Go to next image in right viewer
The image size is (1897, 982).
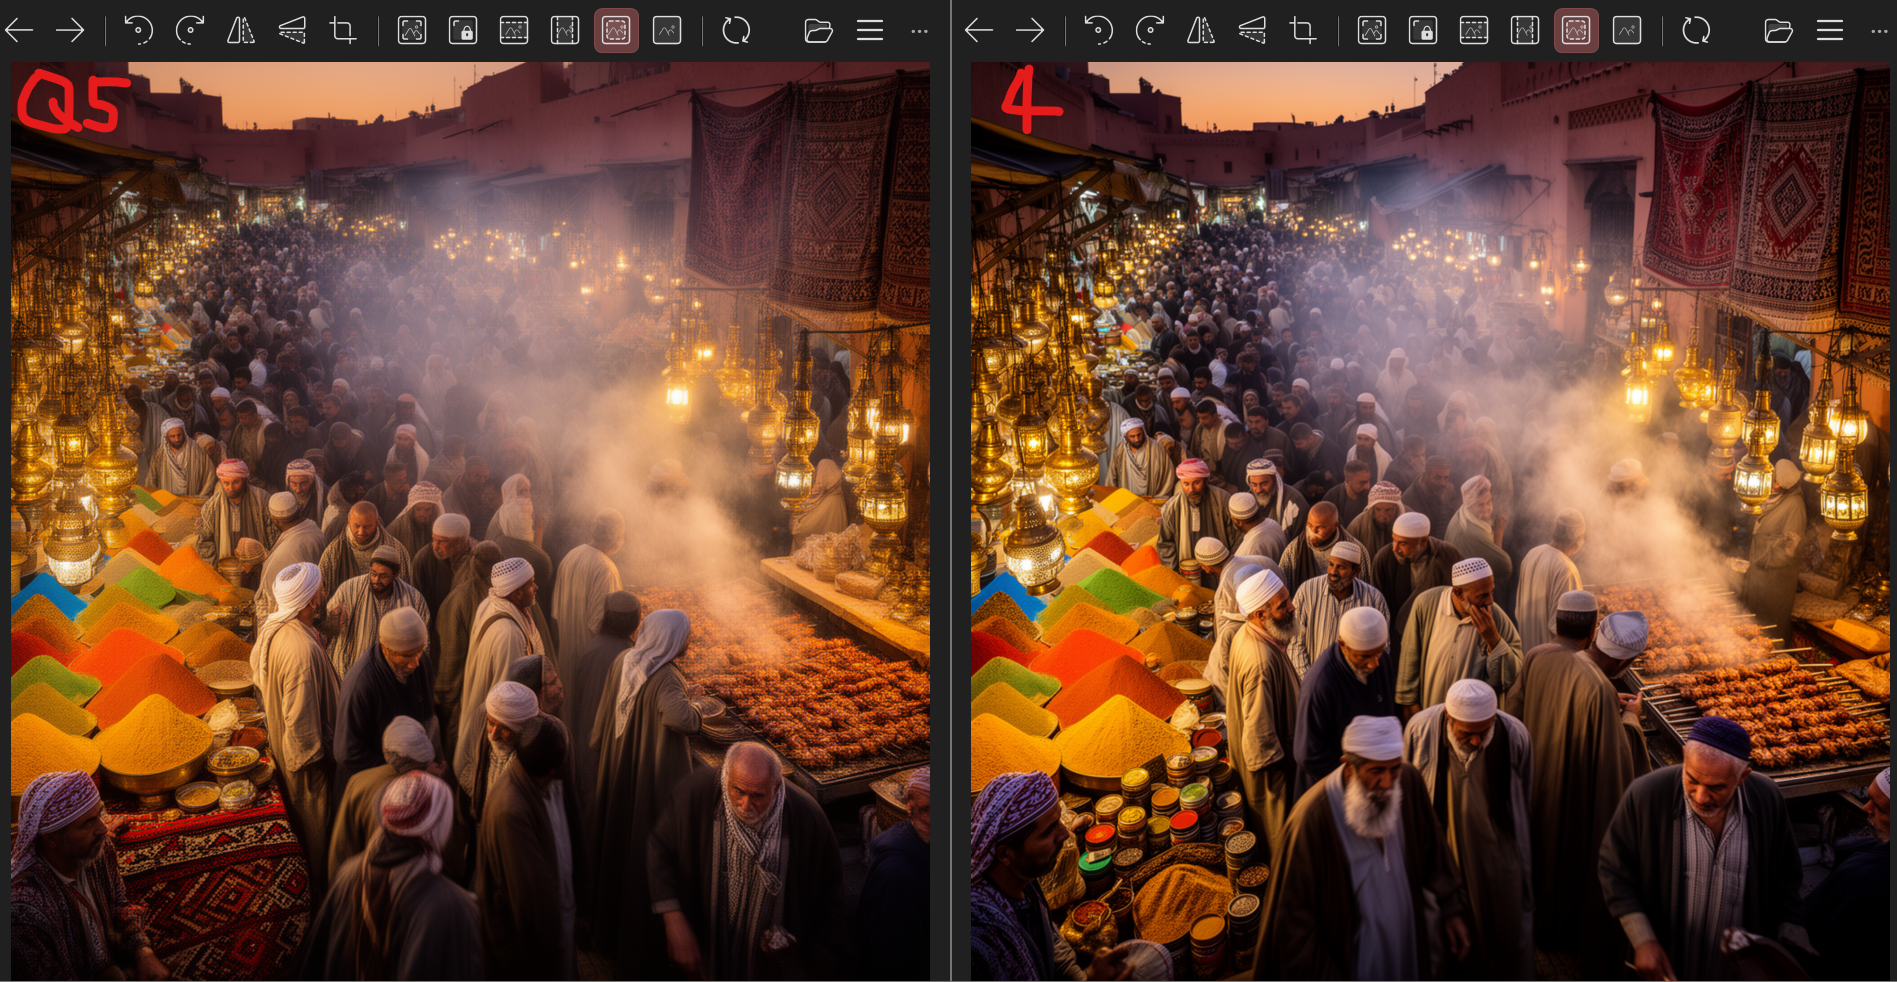click(1030, 31)
